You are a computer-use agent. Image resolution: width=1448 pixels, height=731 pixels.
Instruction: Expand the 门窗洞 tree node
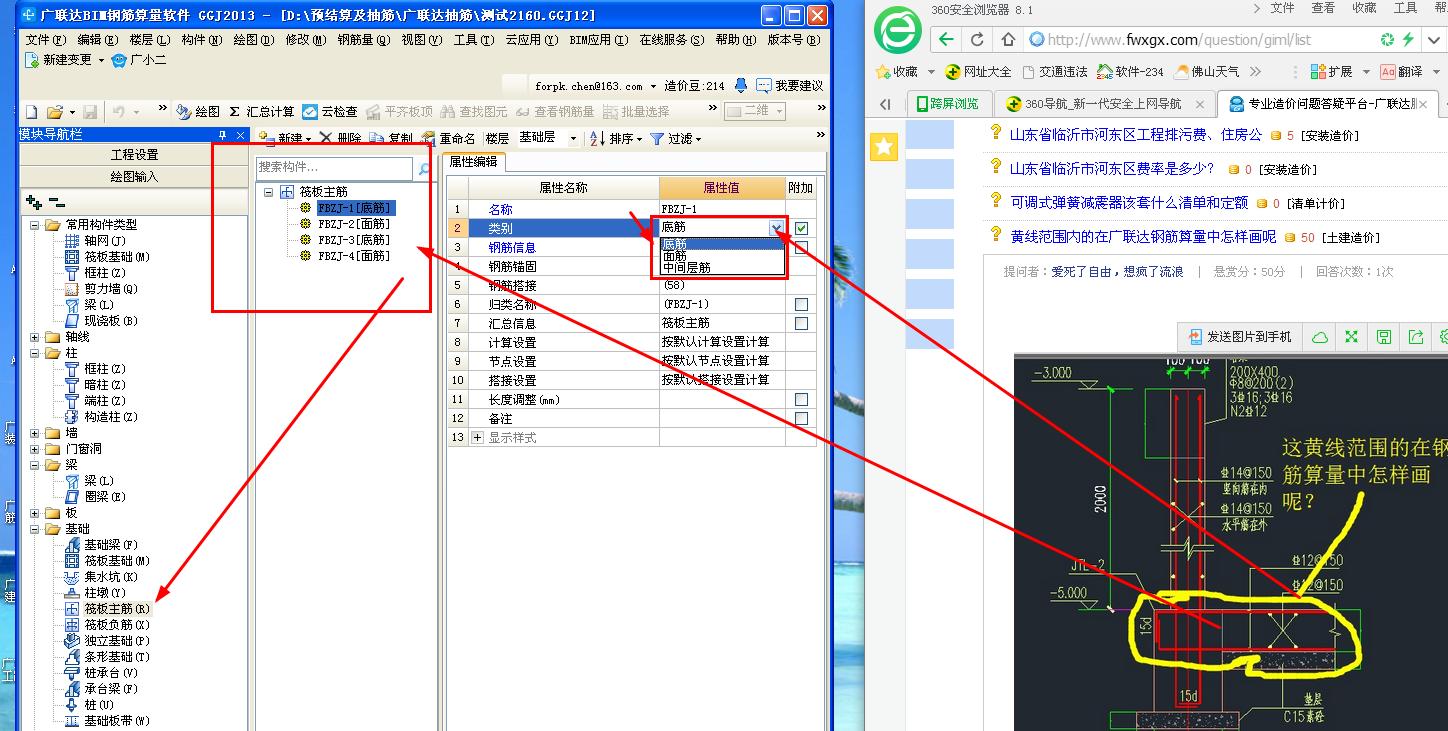[35, 449]
